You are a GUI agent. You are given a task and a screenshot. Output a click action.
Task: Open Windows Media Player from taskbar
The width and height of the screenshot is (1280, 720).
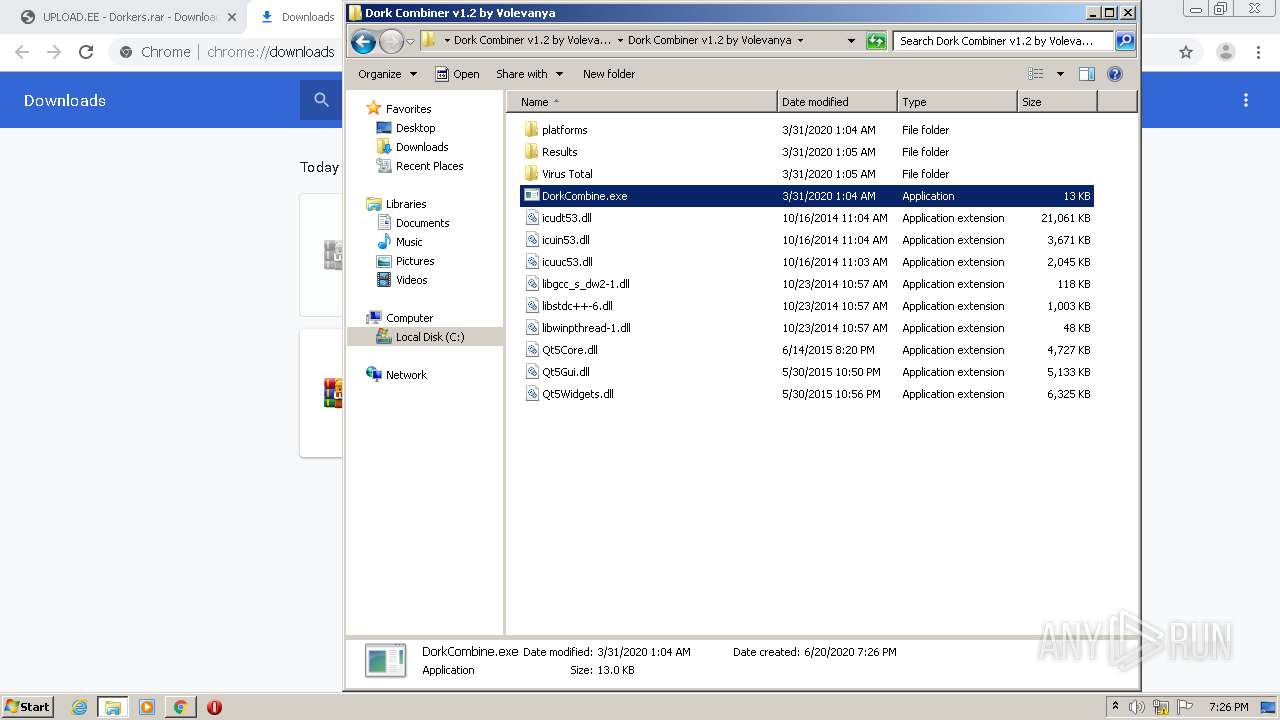(x=146, y=707)
